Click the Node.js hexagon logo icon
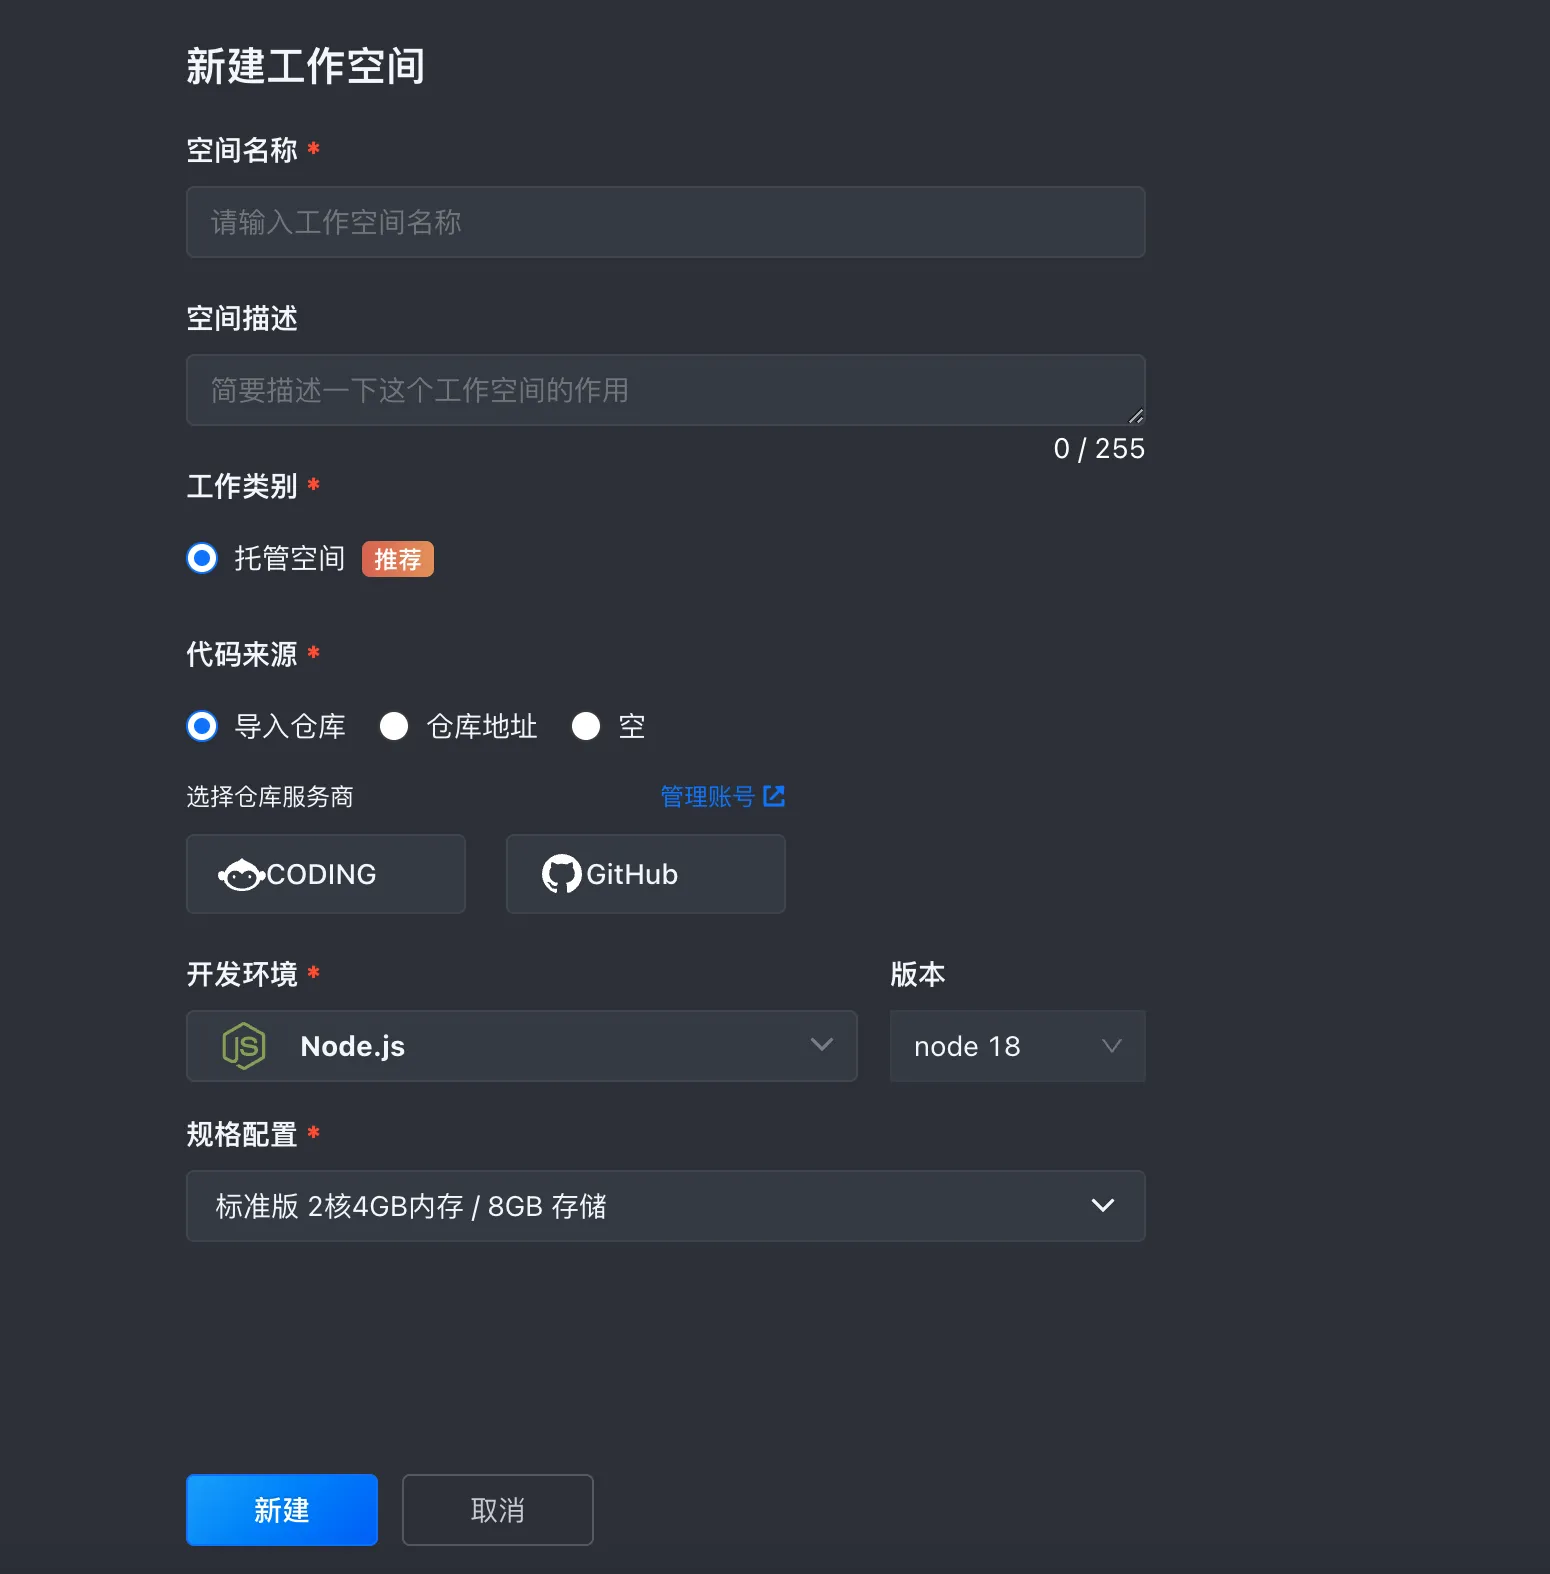 (244, 1046)
